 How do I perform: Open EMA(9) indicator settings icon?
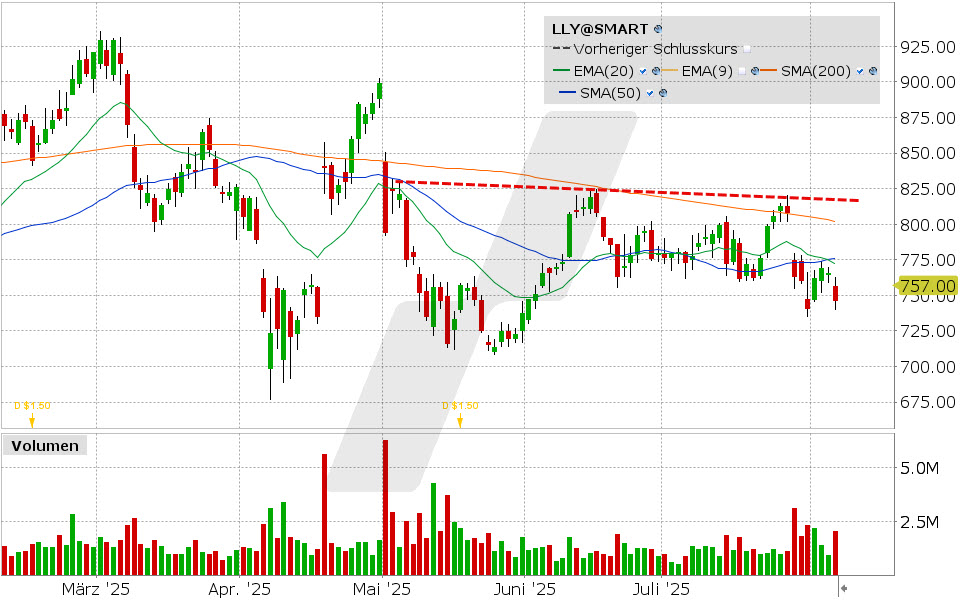click(x=755, y=71)
